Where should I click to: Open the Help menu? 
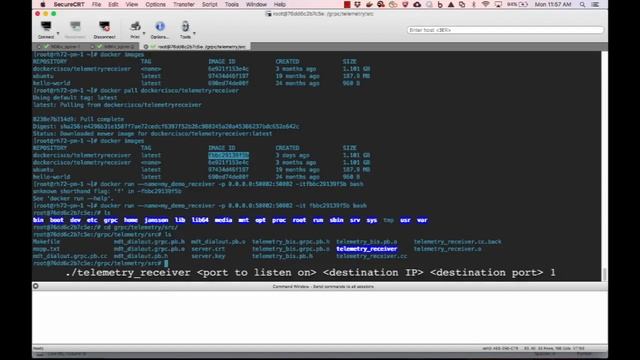tap(280, 4)
